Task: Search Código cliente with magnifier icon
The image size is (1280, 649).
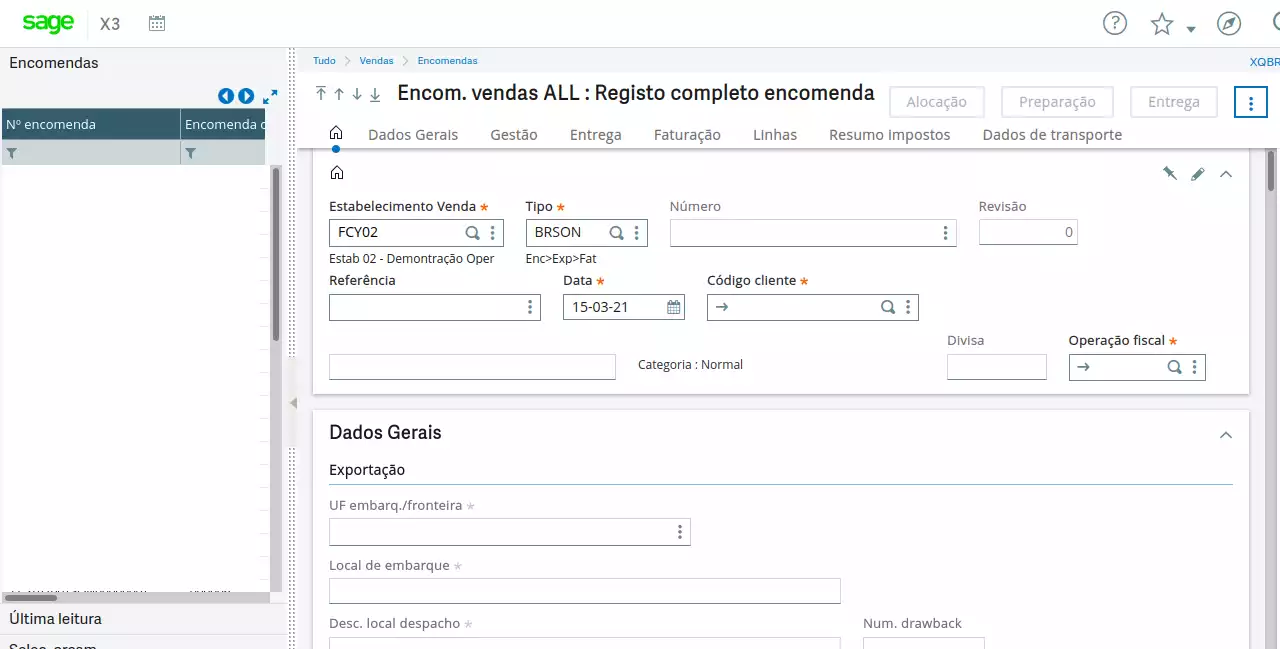Action: pyautogui.click(x=887, y=307)
